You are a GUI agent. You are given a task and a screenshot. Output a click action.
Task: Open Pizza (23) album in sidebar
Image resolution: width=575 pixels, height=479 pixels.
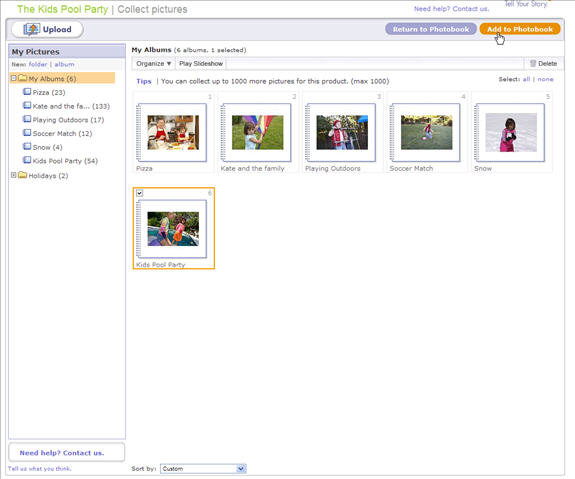click(49, 92)
